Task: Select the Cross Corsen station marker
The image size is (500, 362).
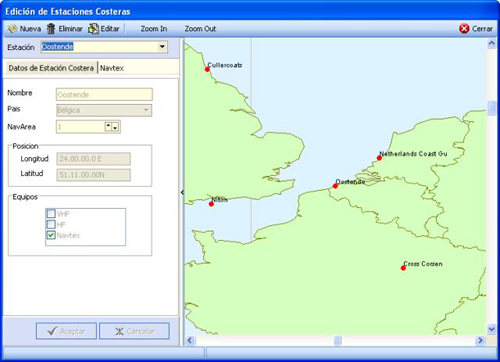Action: [x=403, y=268]
